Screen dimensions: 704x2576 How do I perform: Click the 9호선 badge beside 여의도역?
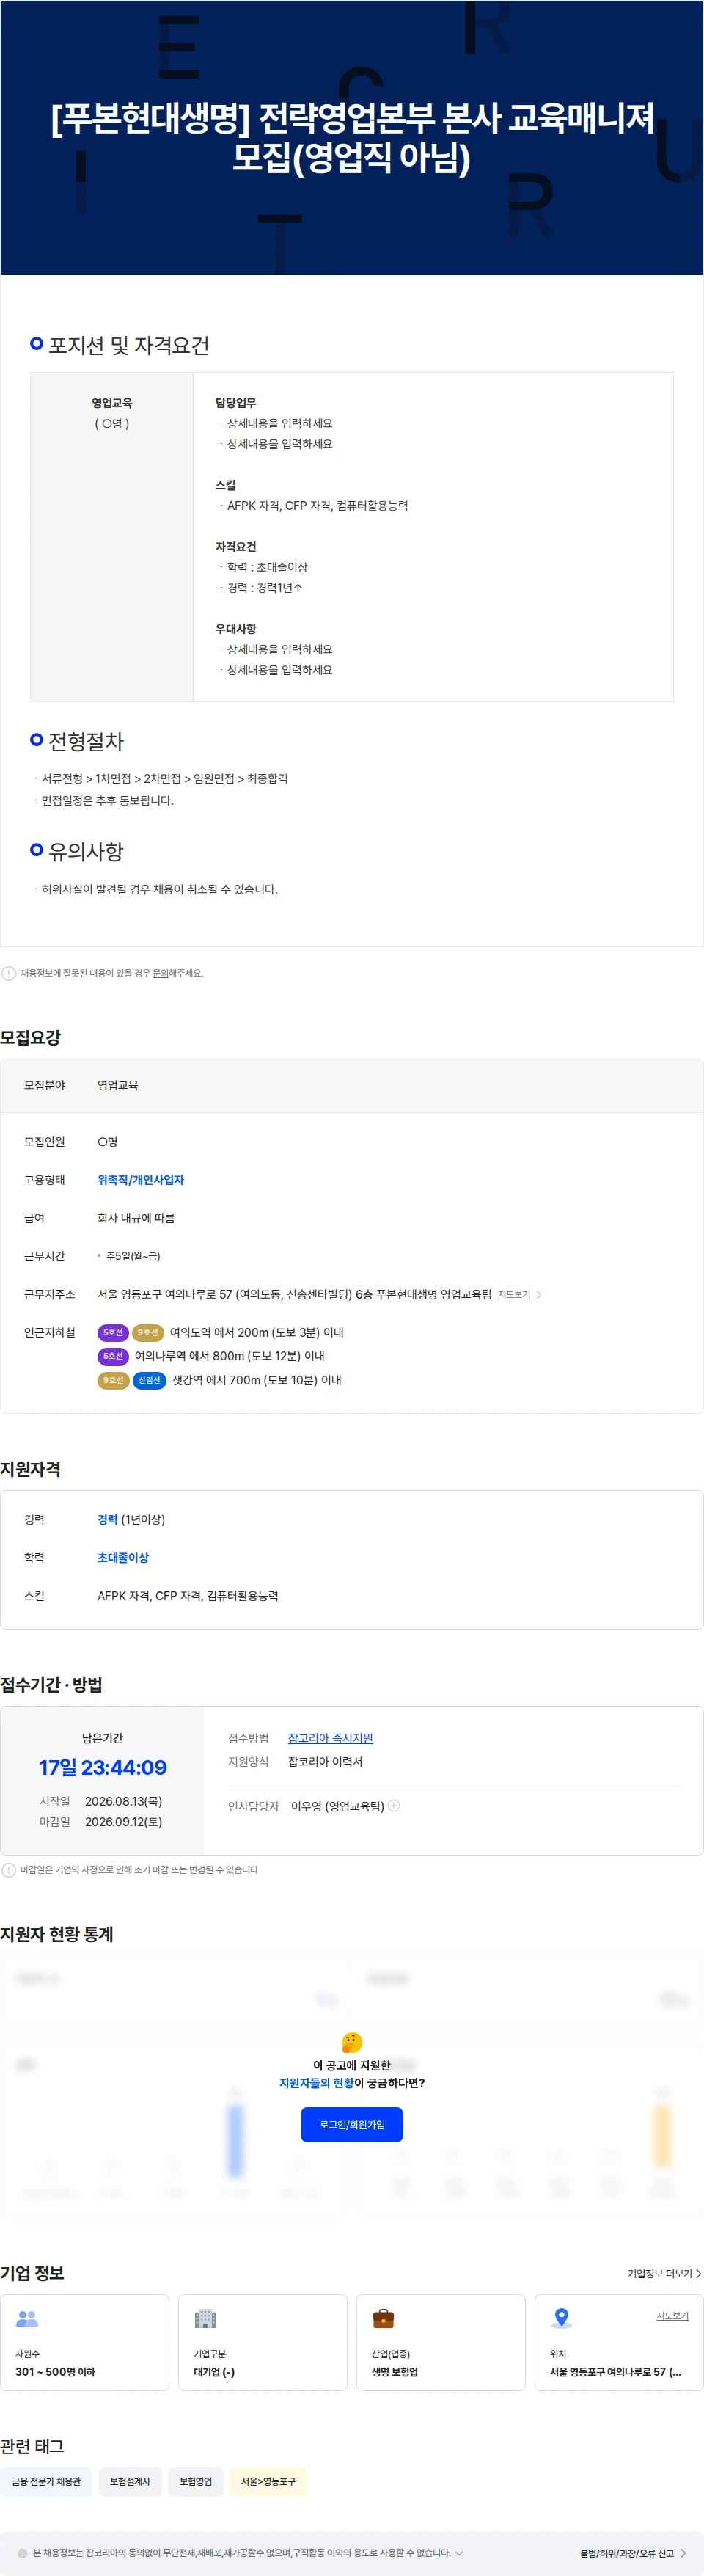tap(148, 1332)
